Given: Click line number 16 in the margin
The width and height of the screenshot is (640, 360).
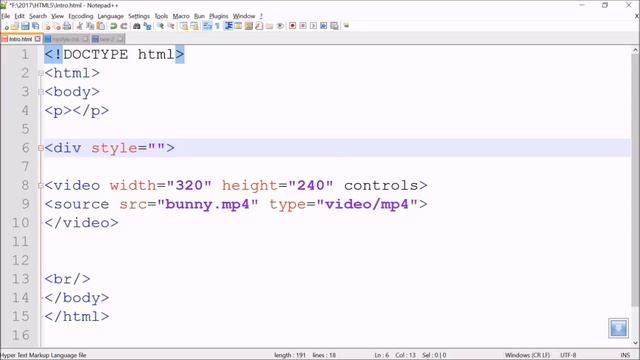Looking at the screenshot, I should 20,335.
